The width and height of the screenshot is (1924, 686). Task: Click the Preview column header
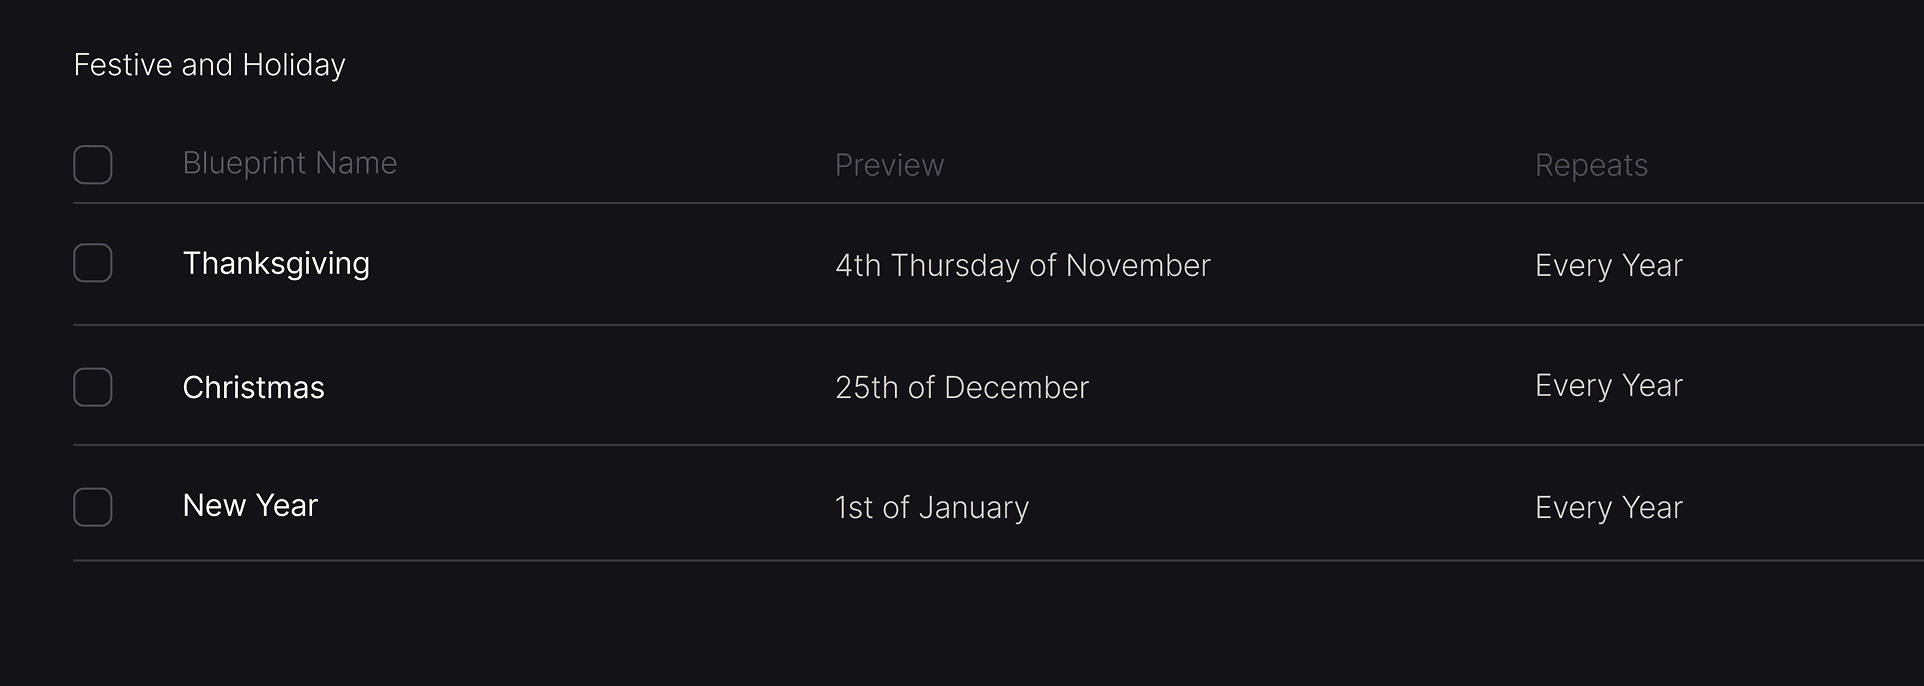point(889,165)
